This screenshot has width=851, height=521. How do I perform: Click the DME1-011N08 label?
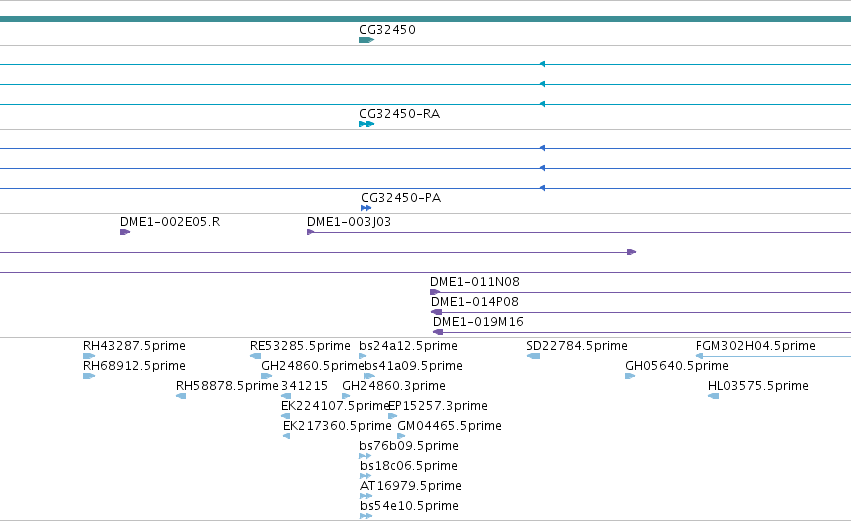pyautogui.click(x=475, y=282)
